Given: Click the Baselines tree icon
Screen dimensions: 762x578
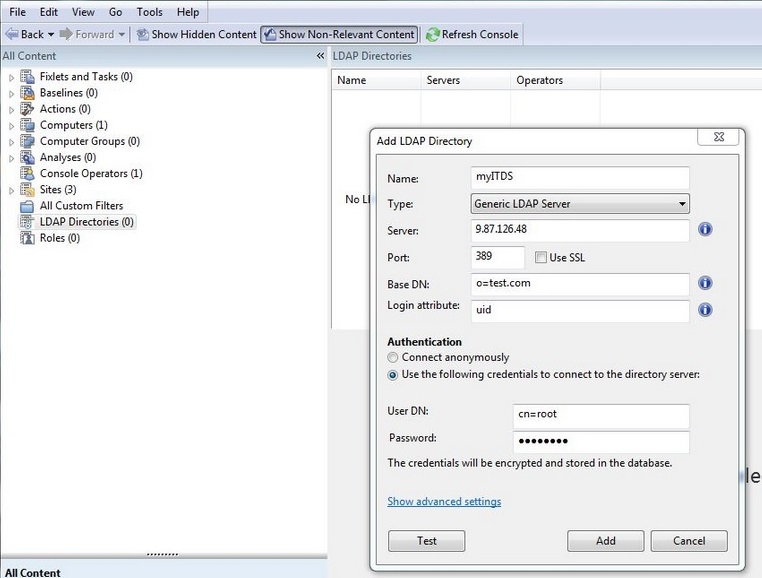Looking at the screenshot, I should coord(27,93).
